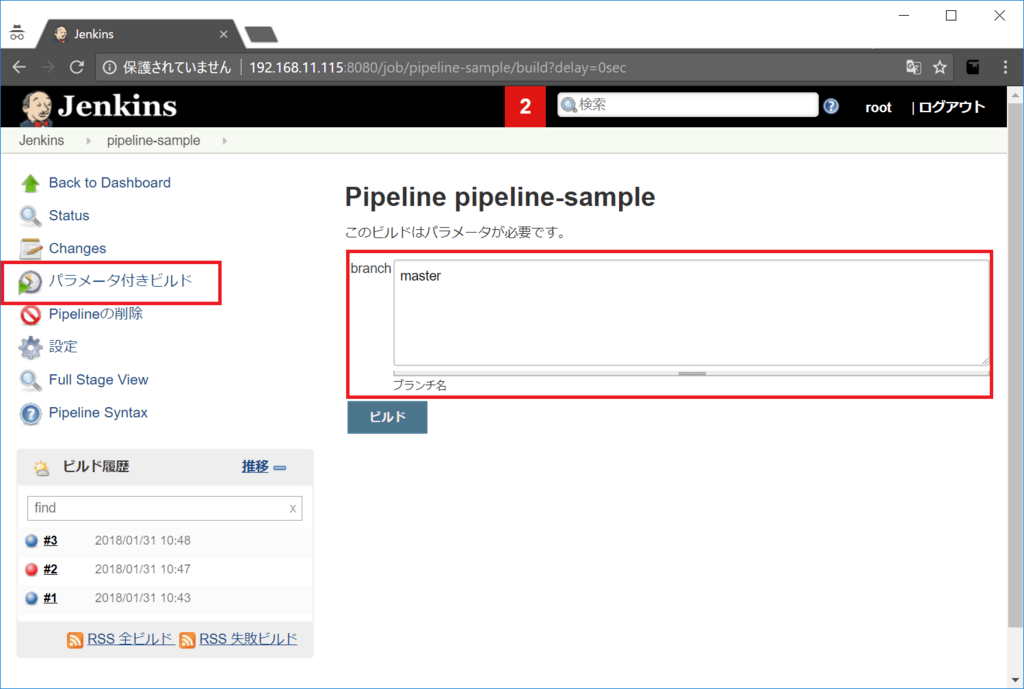Viewport: 1024px width, 689px height.
Task: Open the pipeline-sample breadcrumb link
Action: pyautogui.click(x=153, y=140)
